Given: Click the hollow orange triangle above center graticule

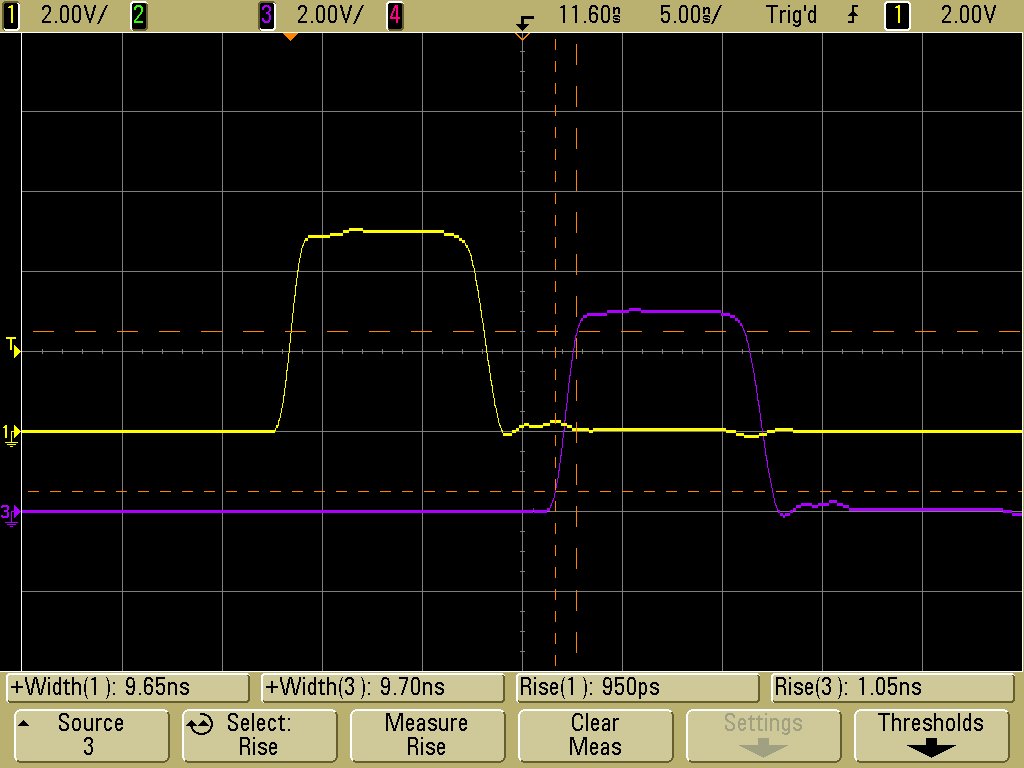Looking at the screenshot, I should pyautogui.click(x=521, y=36).
